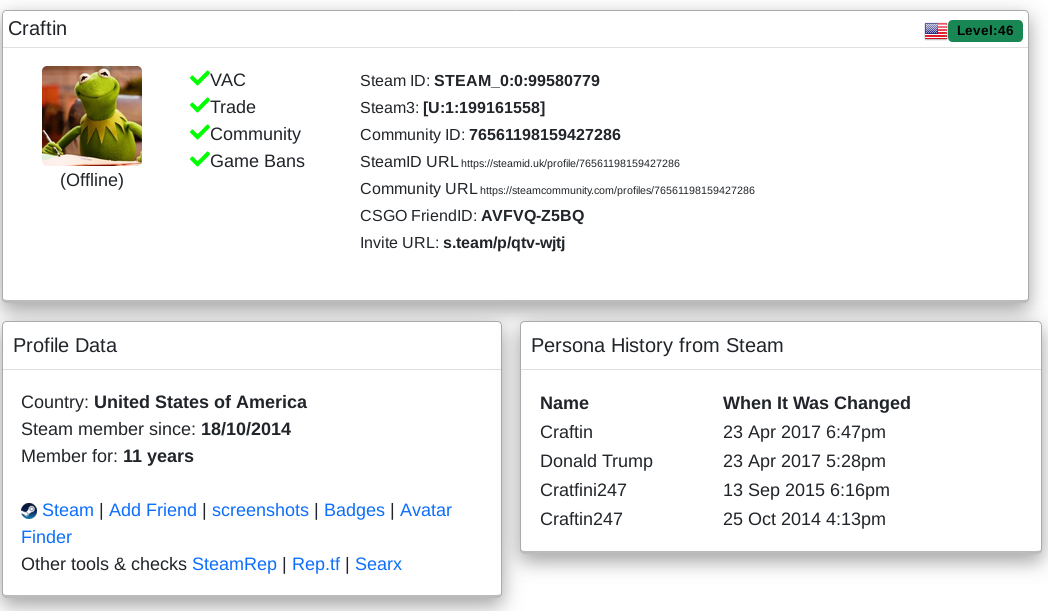Click persona name Craftin247
The image size is (1048, 611).
[x=581, y=519]
